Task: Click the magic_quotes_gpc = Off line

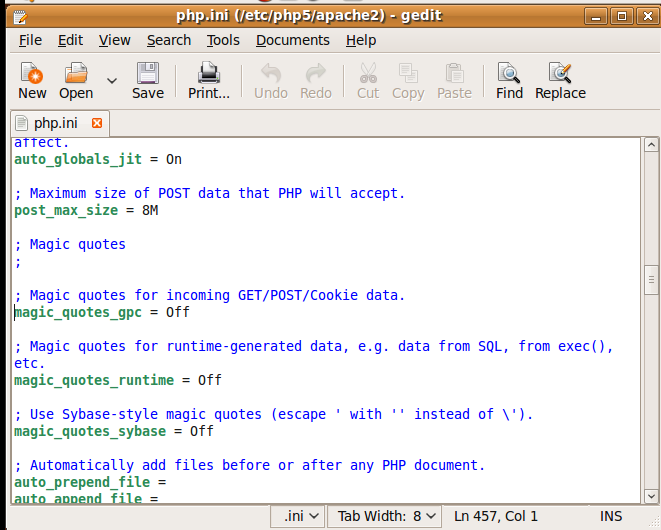Action: point(102,312)
